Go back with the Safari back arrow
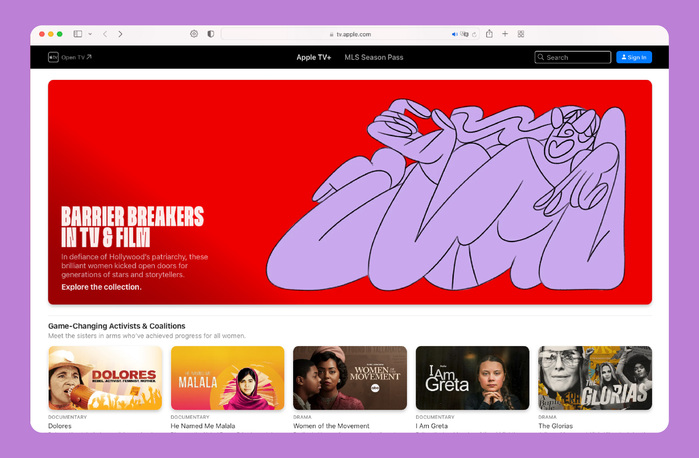Viewport: 699px width, 458px height. (105, 34)
